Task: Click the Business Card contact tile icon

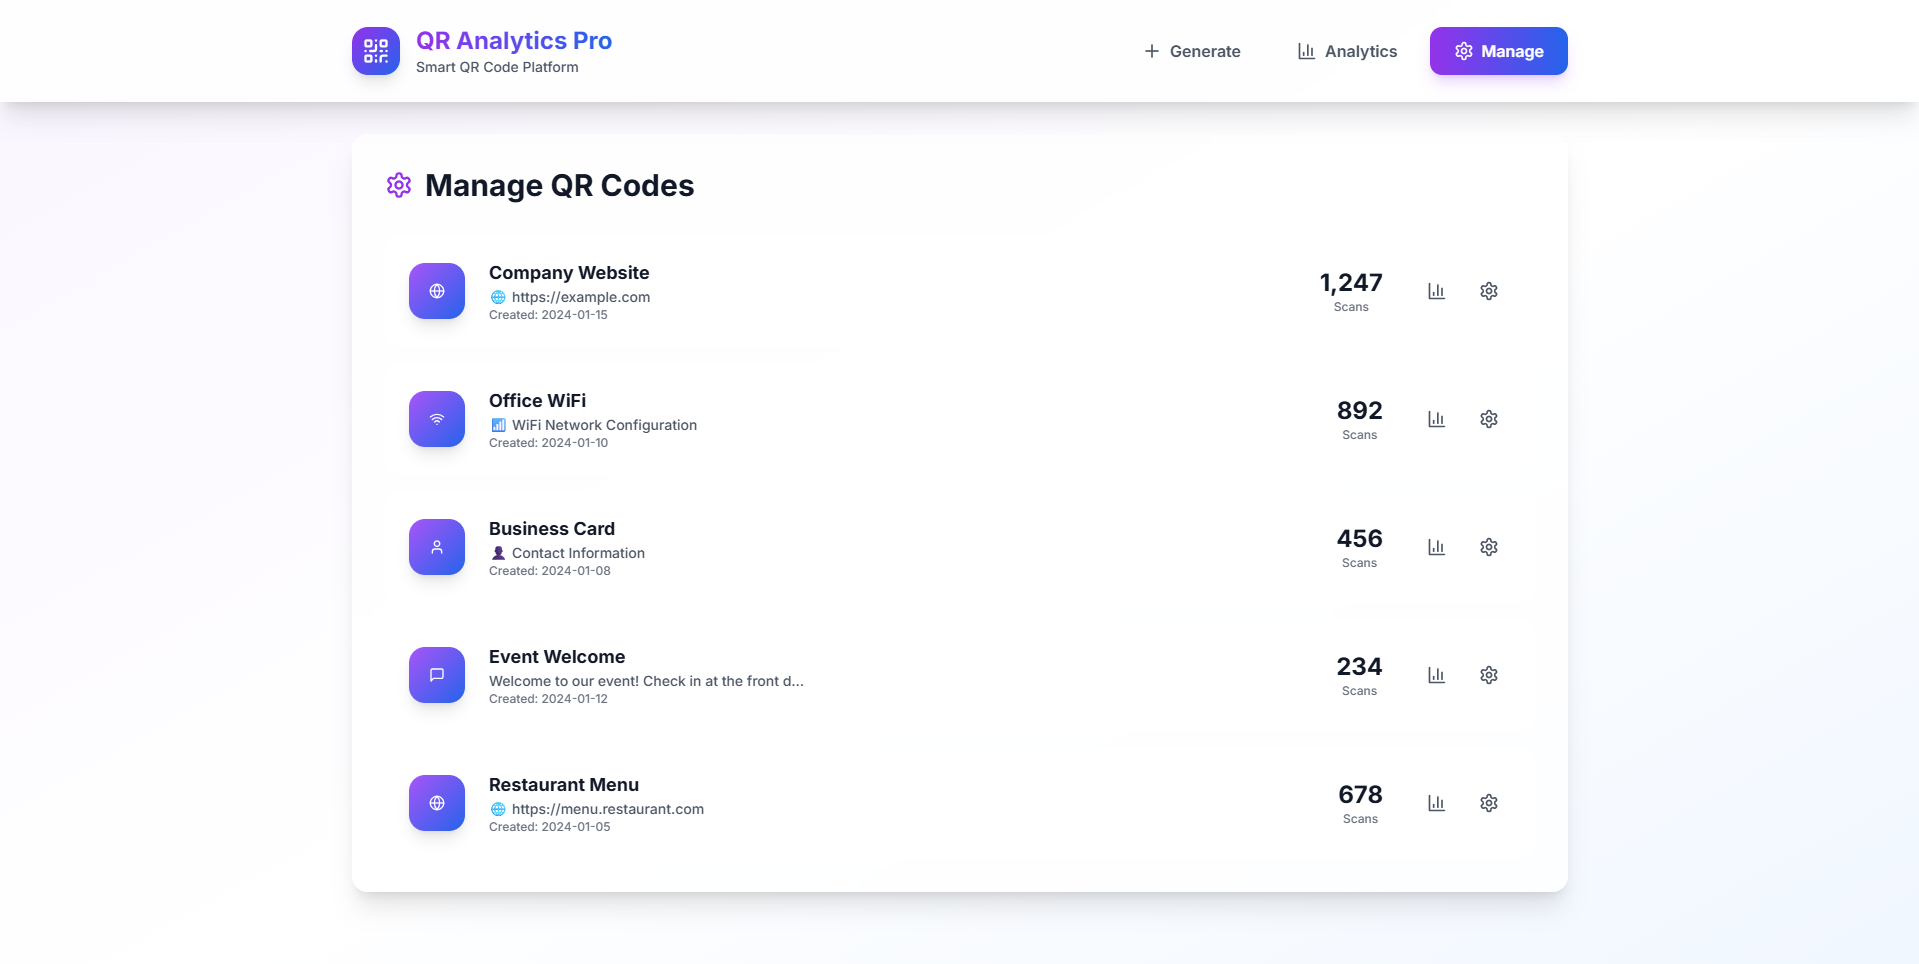Action: (x=437, y=547)
